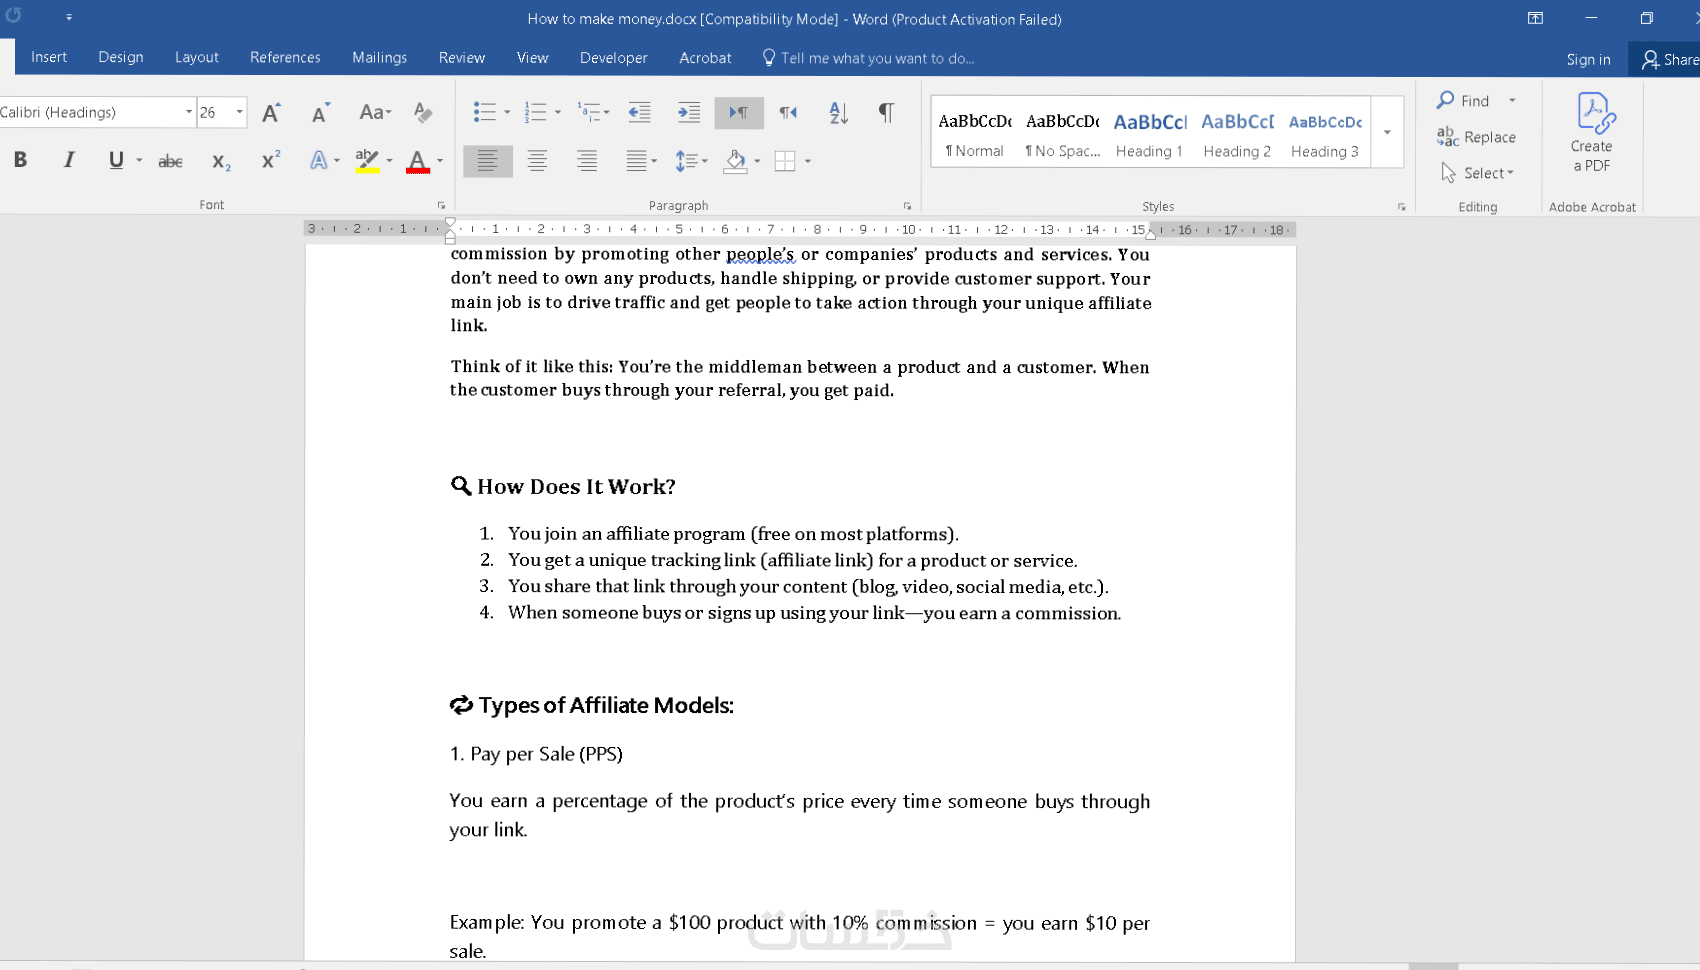The width and height of the screenshot is (1700, 970).
Task: Open the Find dropdown arrow
Action: pyautogui.click(x=1512, y=100)
